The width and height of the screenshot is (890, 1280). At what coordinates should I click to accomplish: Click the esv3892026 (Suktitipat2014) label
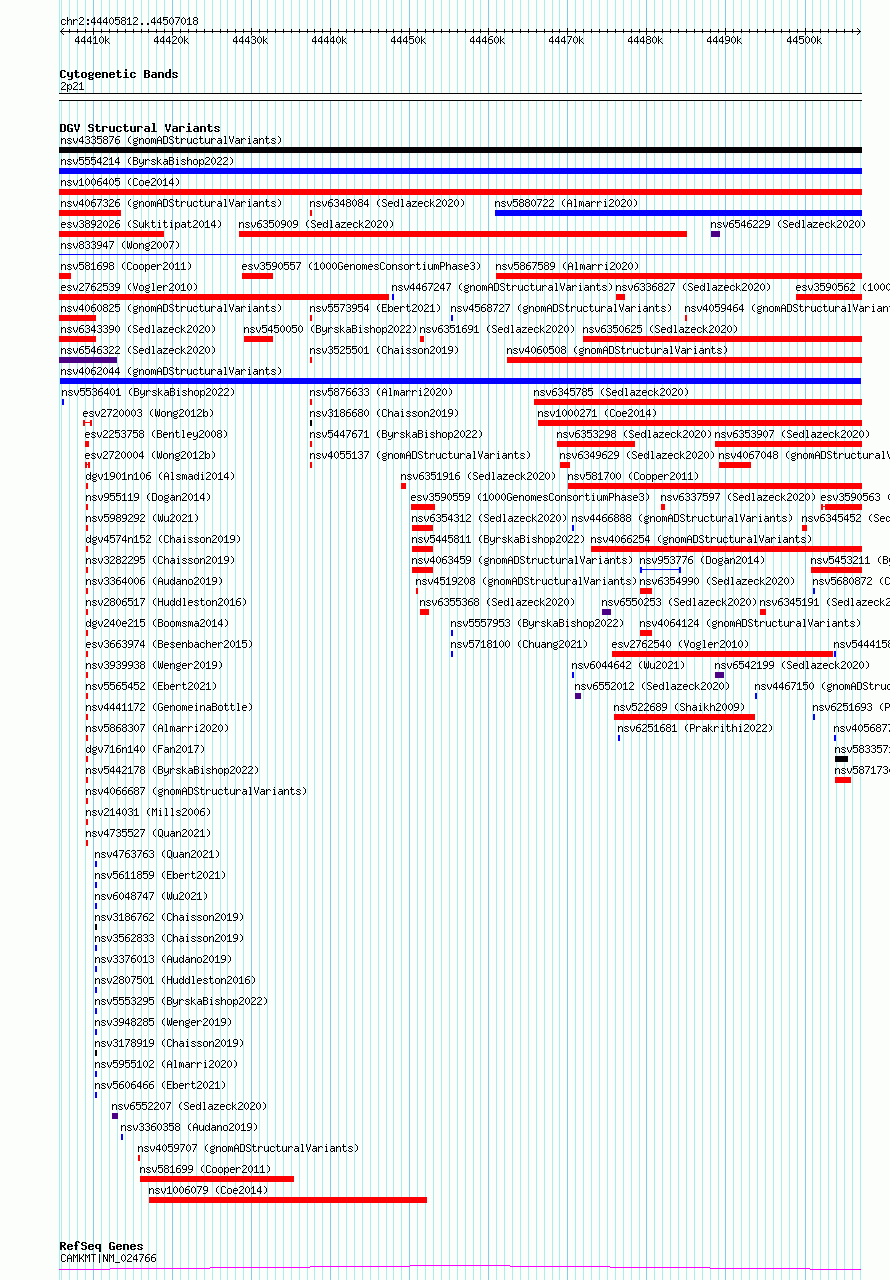[140, 224]
